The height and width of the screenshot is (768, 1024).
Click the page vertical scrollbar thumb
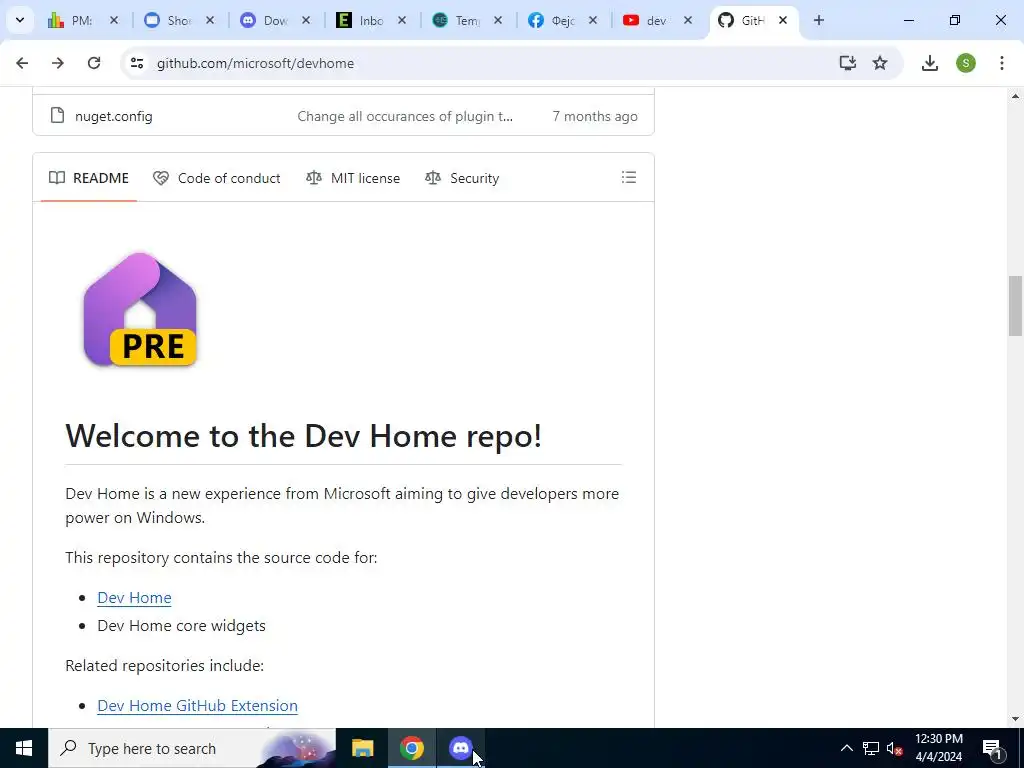point(1015,306)
